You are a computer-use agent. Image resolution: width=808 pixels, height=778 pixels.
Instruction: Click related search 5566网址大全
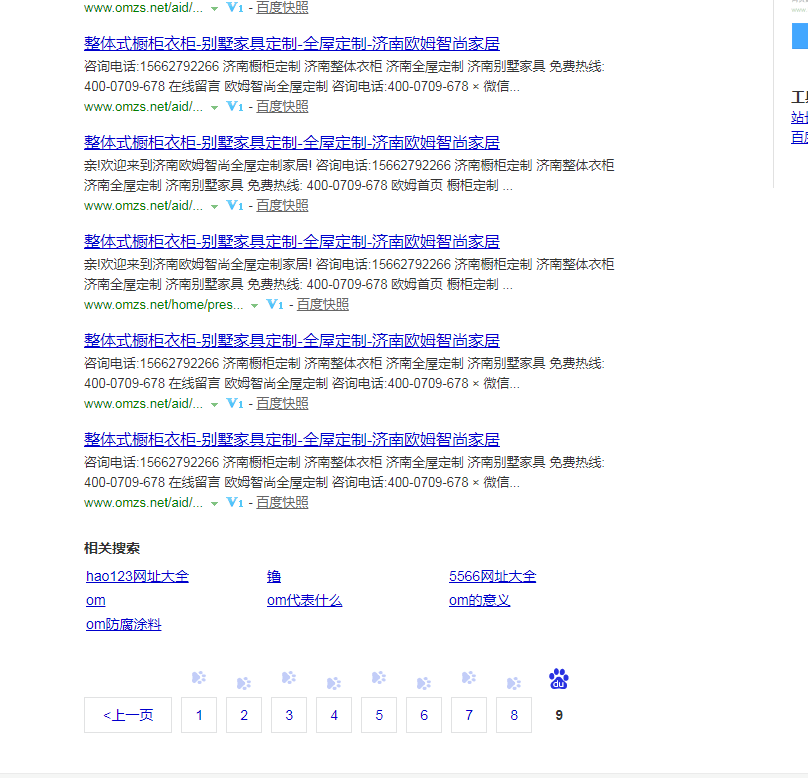[492, 576]
